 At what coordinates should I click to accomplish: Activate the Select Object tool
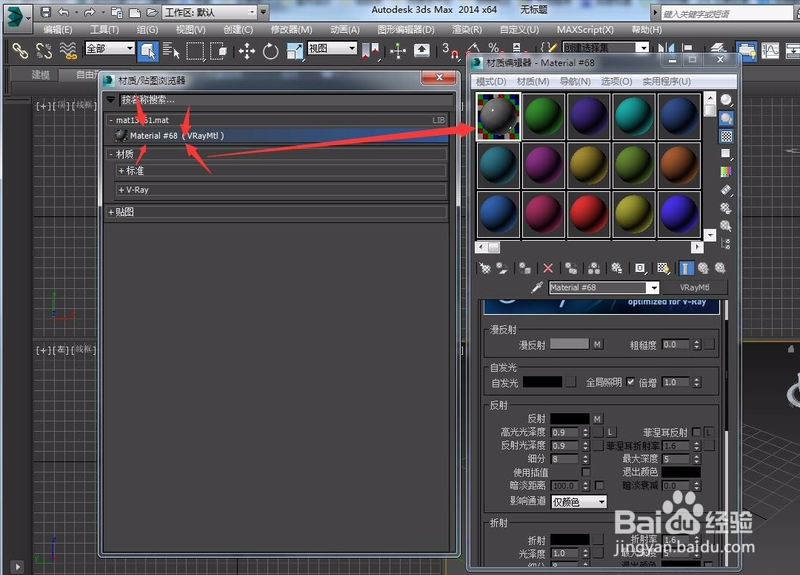(147, 51)
